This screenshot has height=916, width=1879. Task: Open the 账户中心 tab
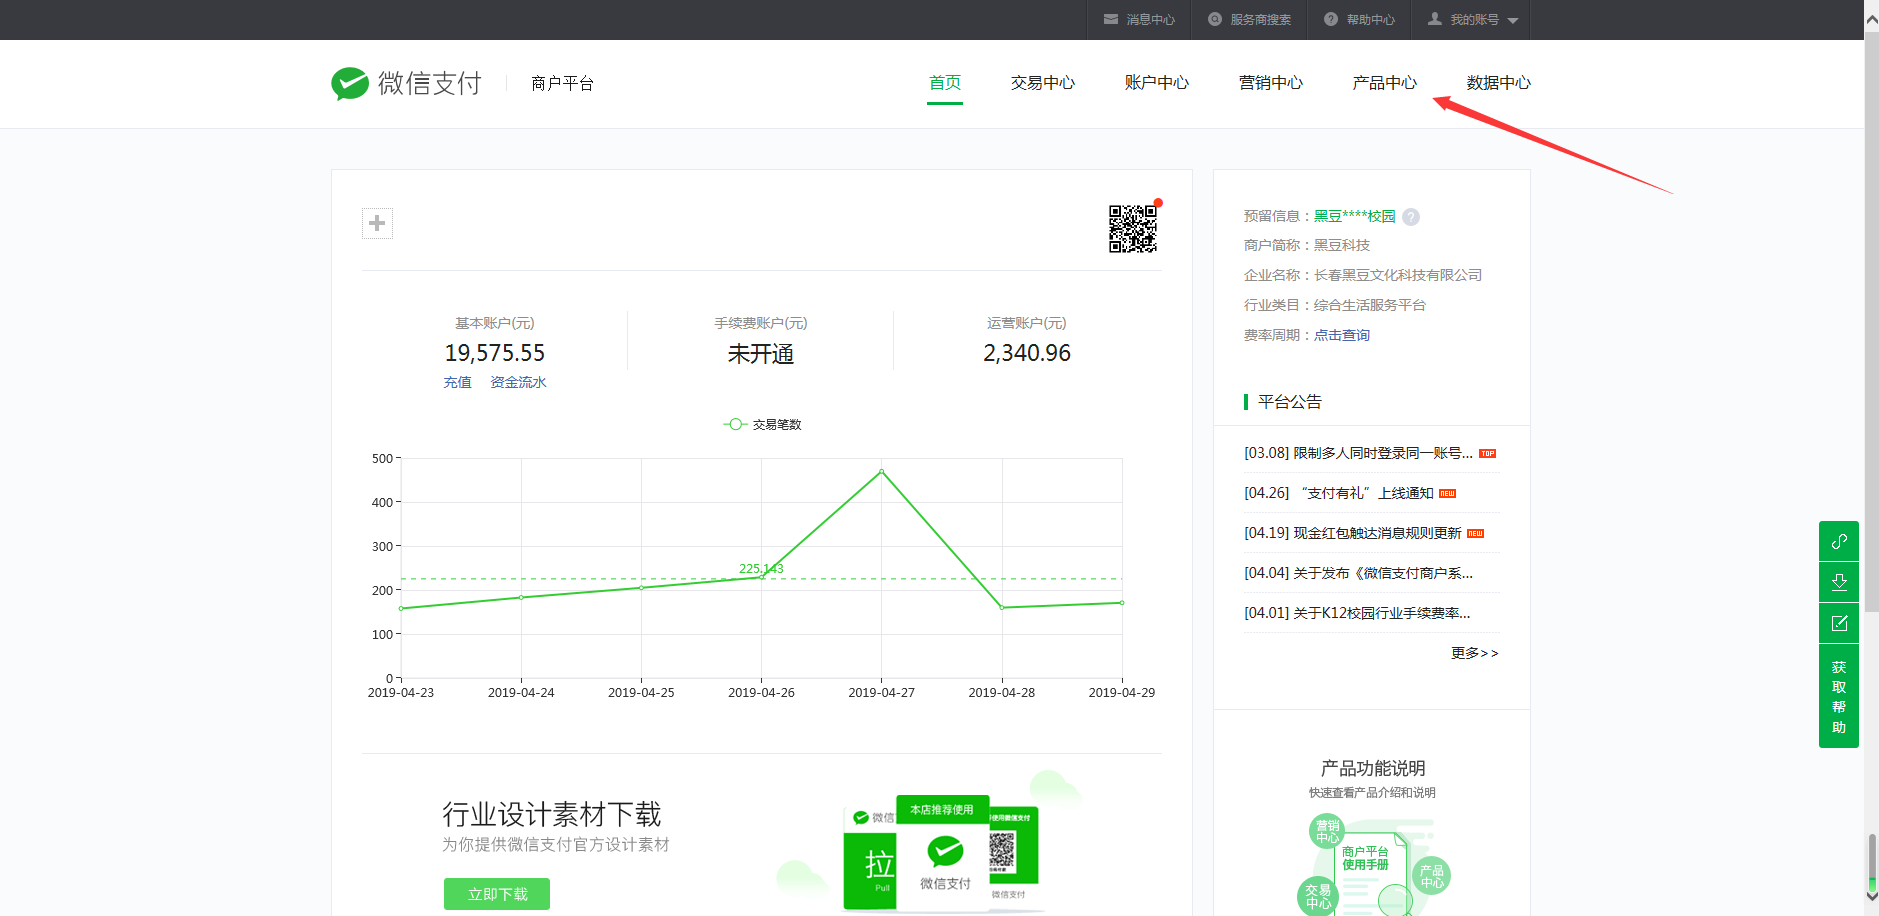point(1157,83)
